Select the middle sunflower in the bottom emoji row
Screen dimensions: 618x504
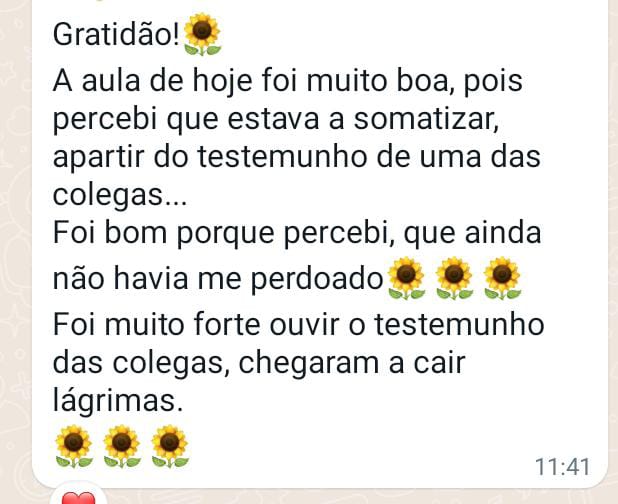[122, 446]
